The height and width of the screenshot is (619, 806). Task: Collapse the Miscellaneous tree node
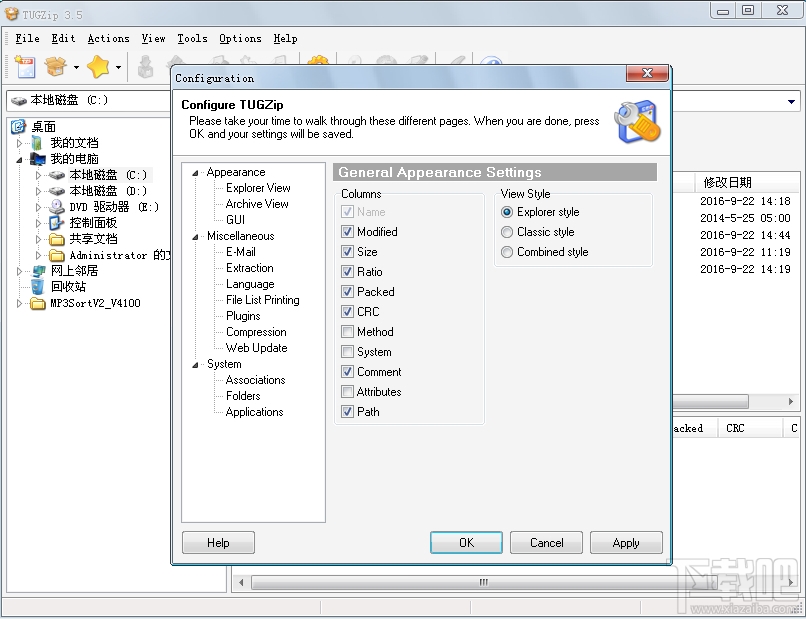(195, 237)
